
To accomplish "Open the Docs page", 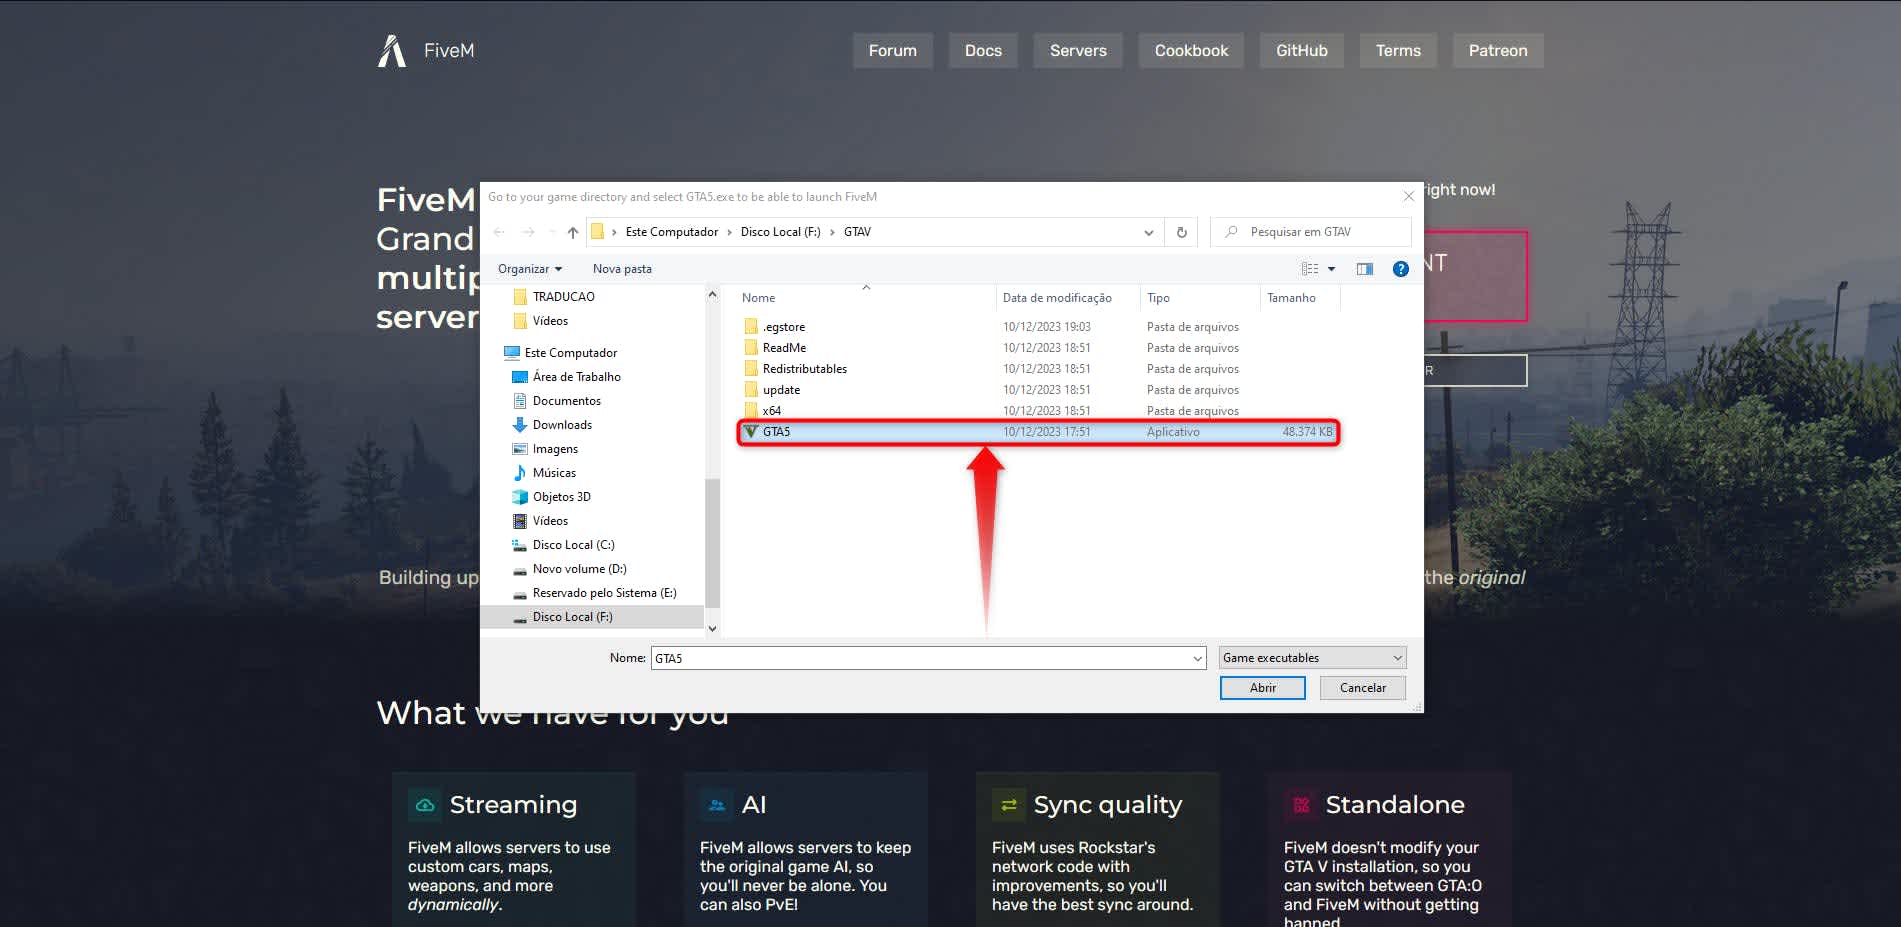I will coord(983,51).
